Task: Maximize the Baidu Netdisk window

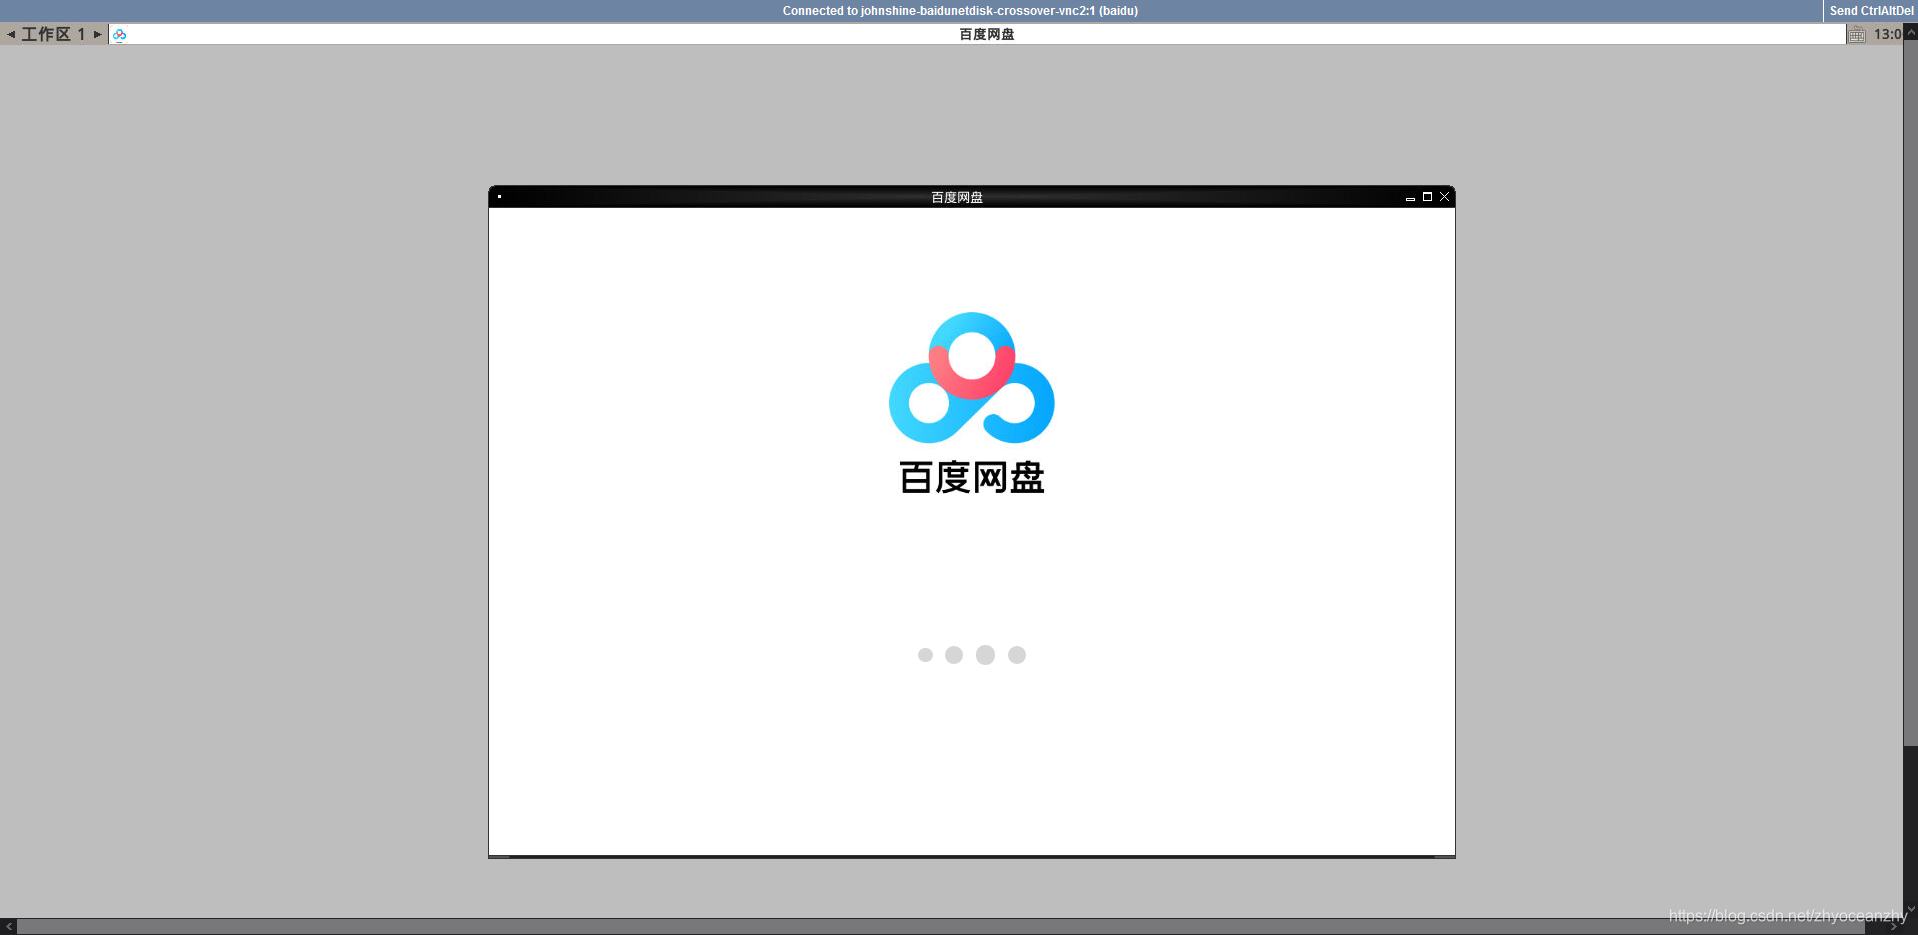Action: coord(1427,197)
